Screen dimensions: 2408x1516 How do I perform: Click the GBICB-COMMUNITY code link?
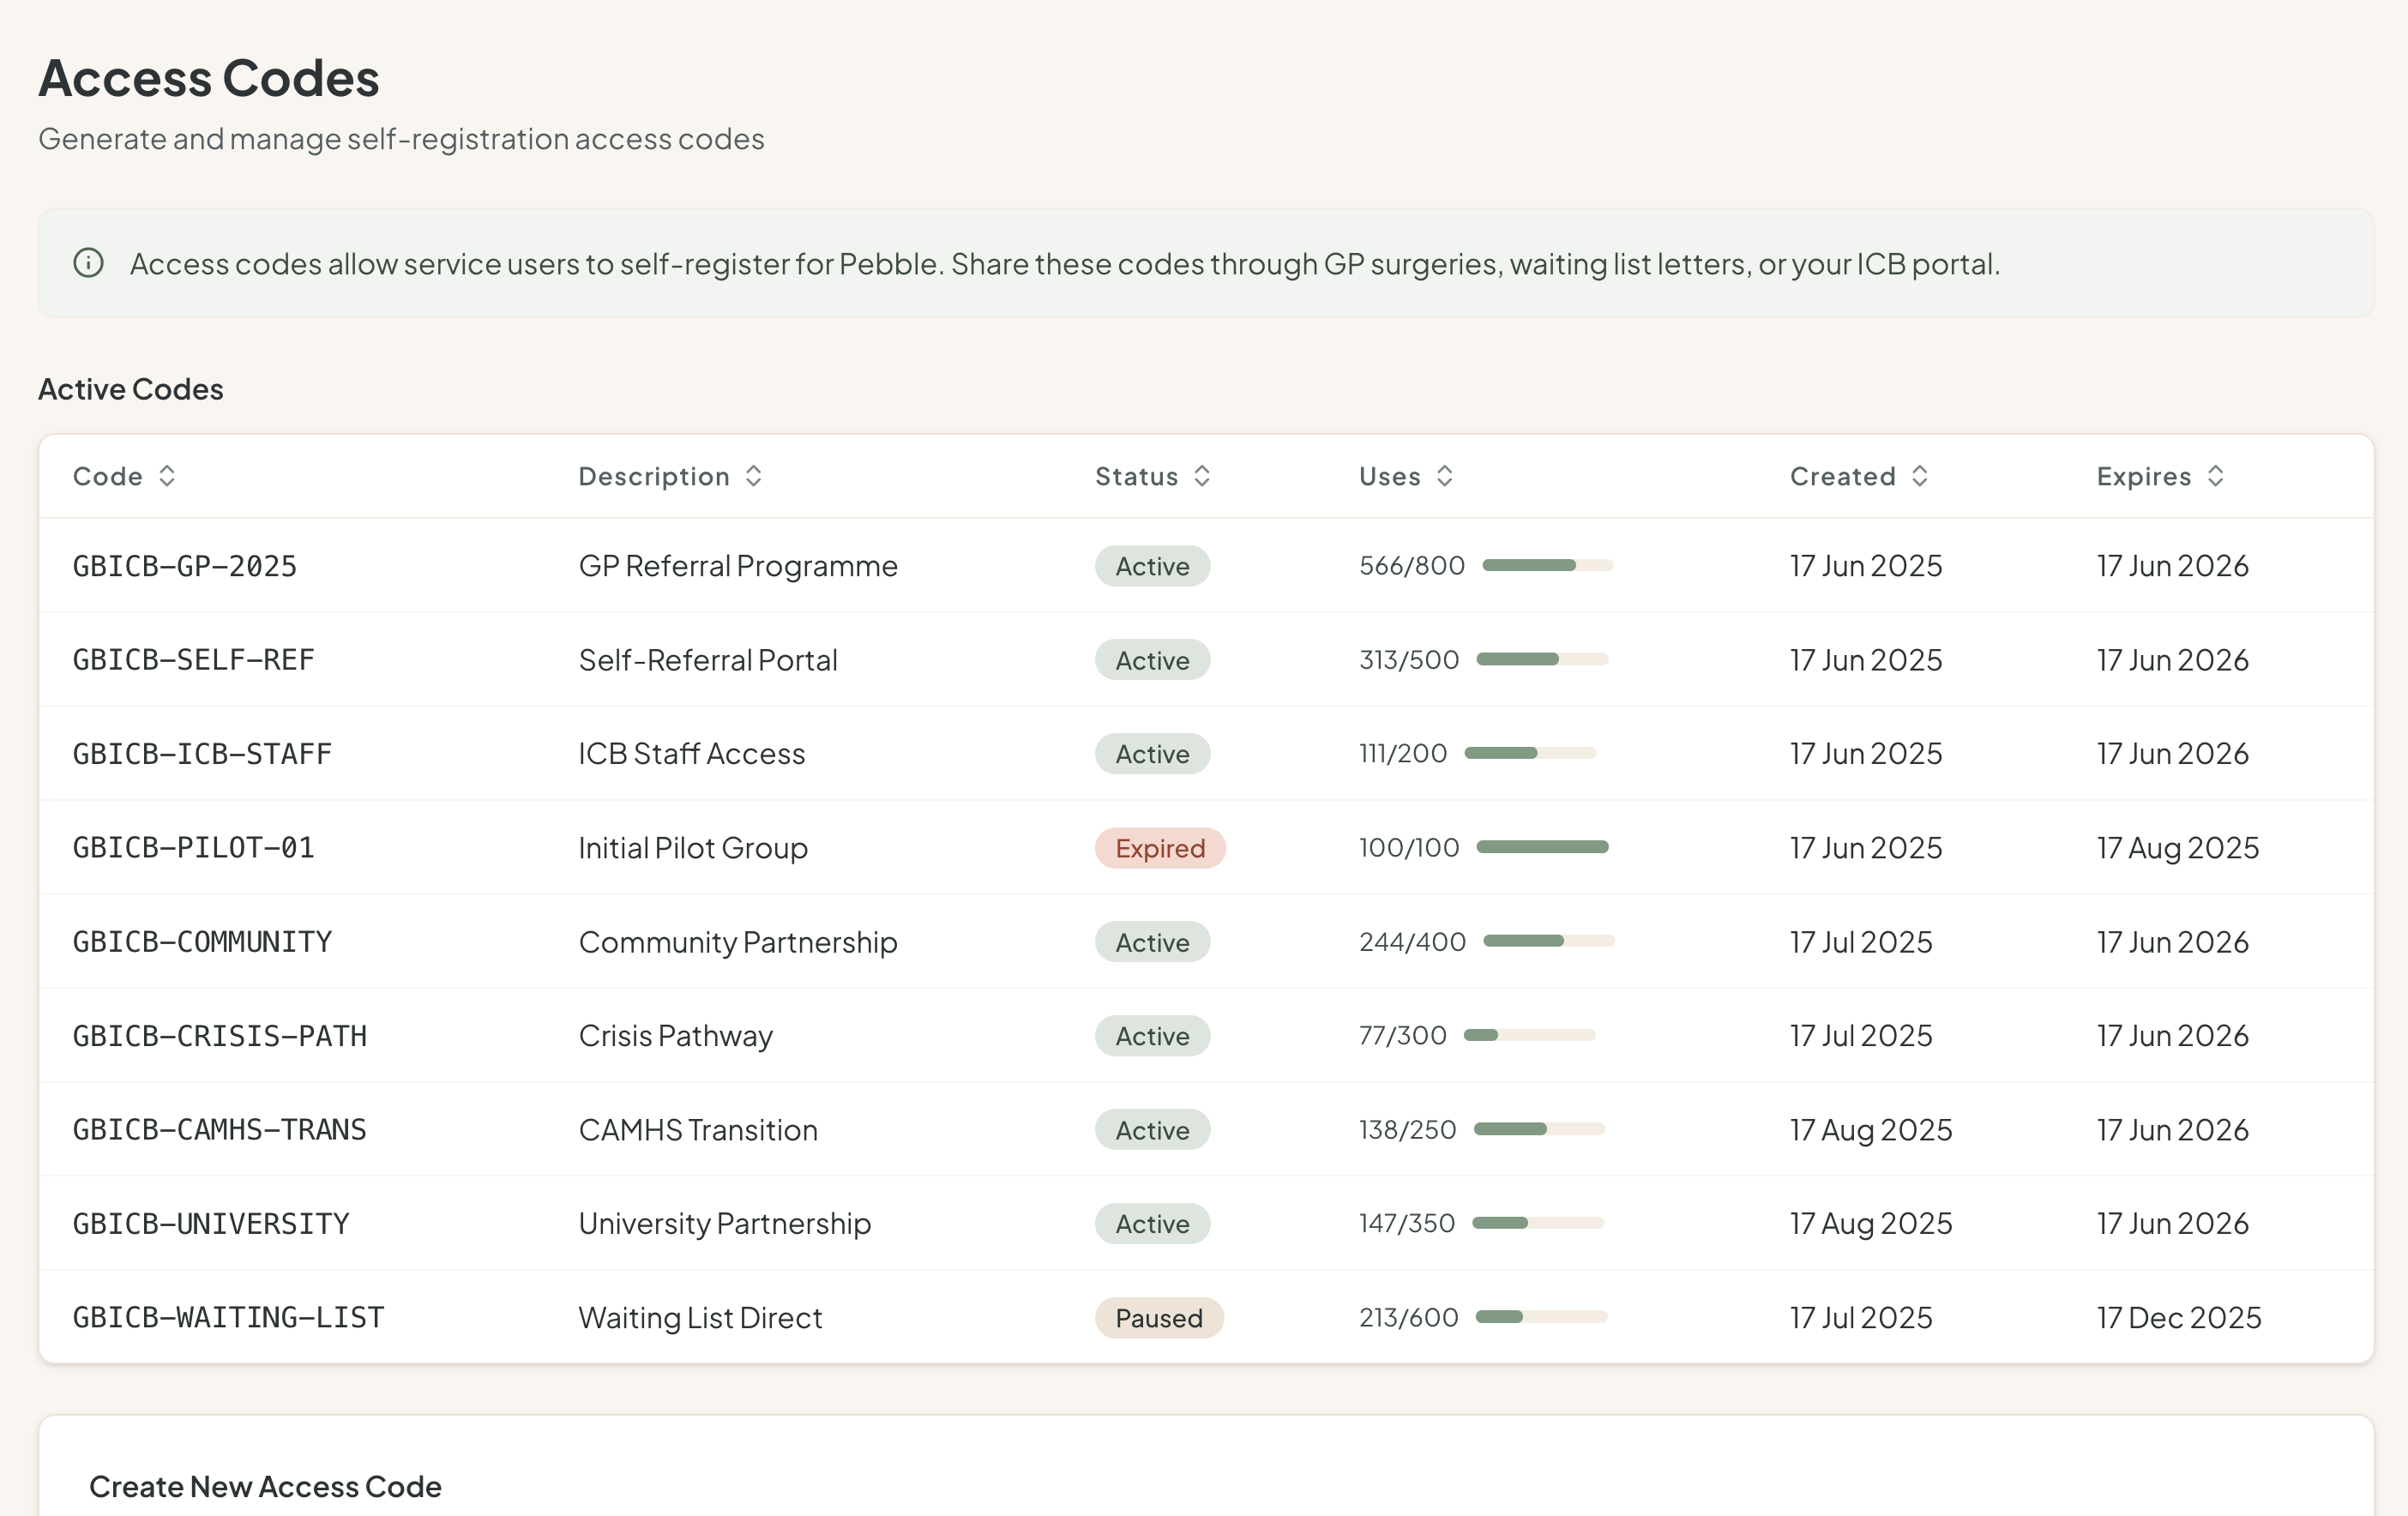[x=202, y=941]
